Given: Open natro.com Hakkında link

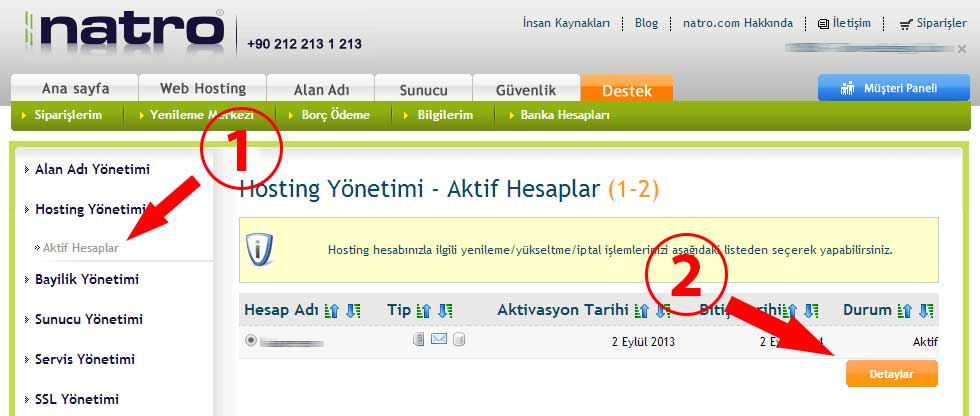Looking at the screenshot, I should [x=738, y=23].
